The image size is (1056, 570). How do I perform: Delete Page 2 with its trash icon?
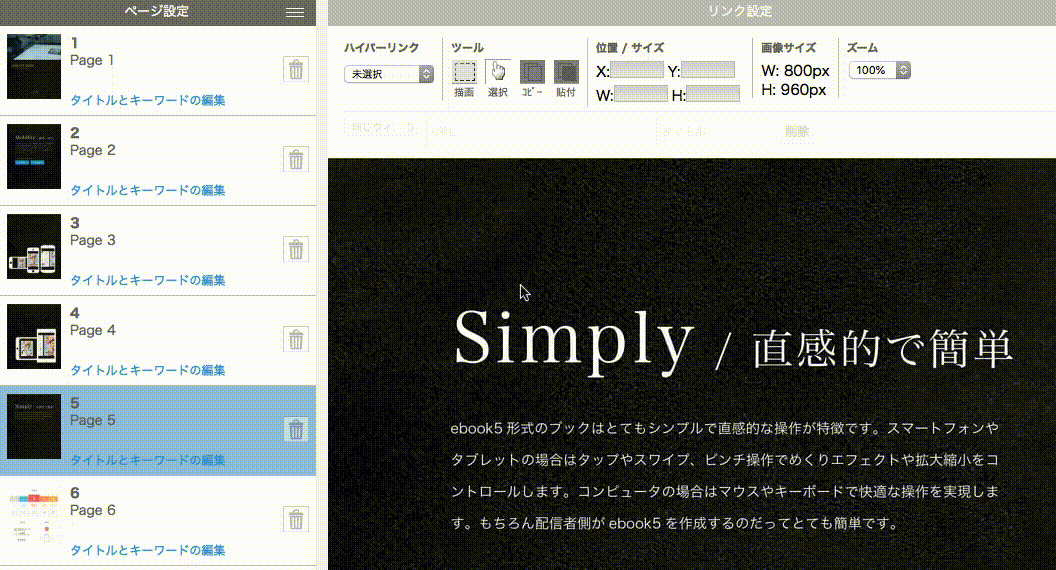[x=296, y=159]
